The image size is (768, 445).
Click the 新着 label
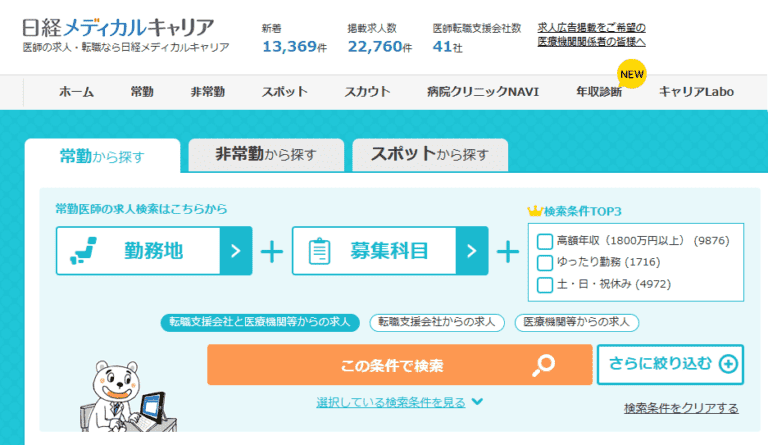point(272,28)
